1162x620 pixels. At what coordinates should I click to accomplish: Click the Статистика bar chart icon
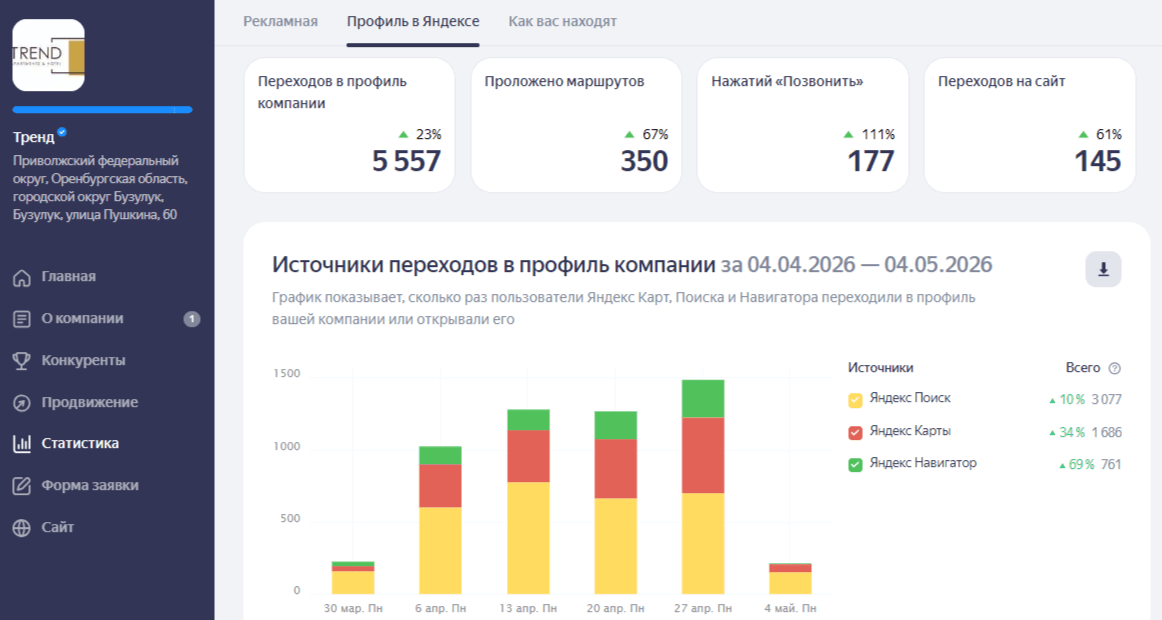(x=21, y=444)
